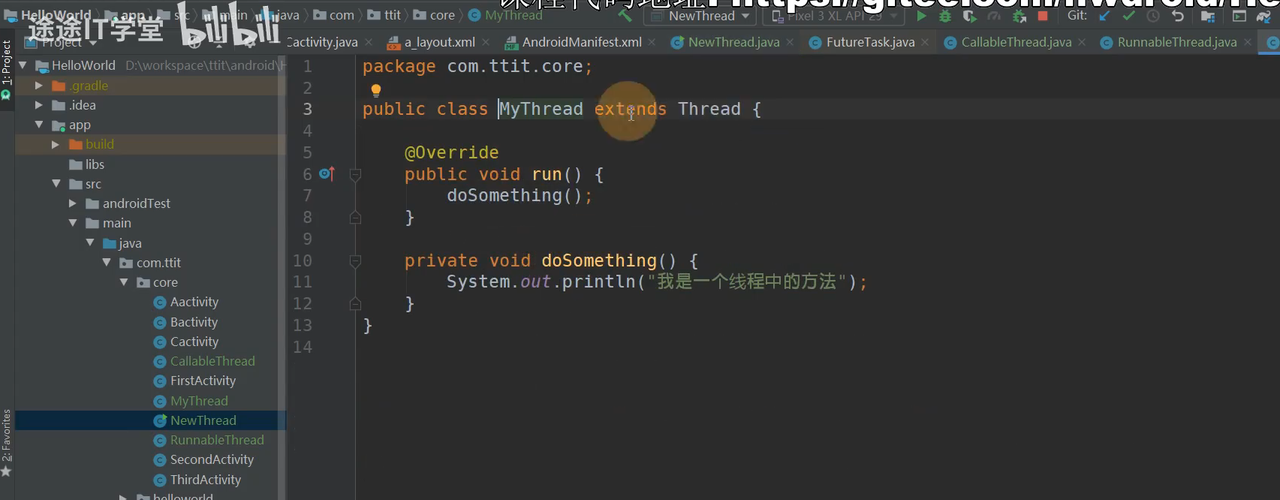Click the @Override annotation on line 5

(451, 152)
